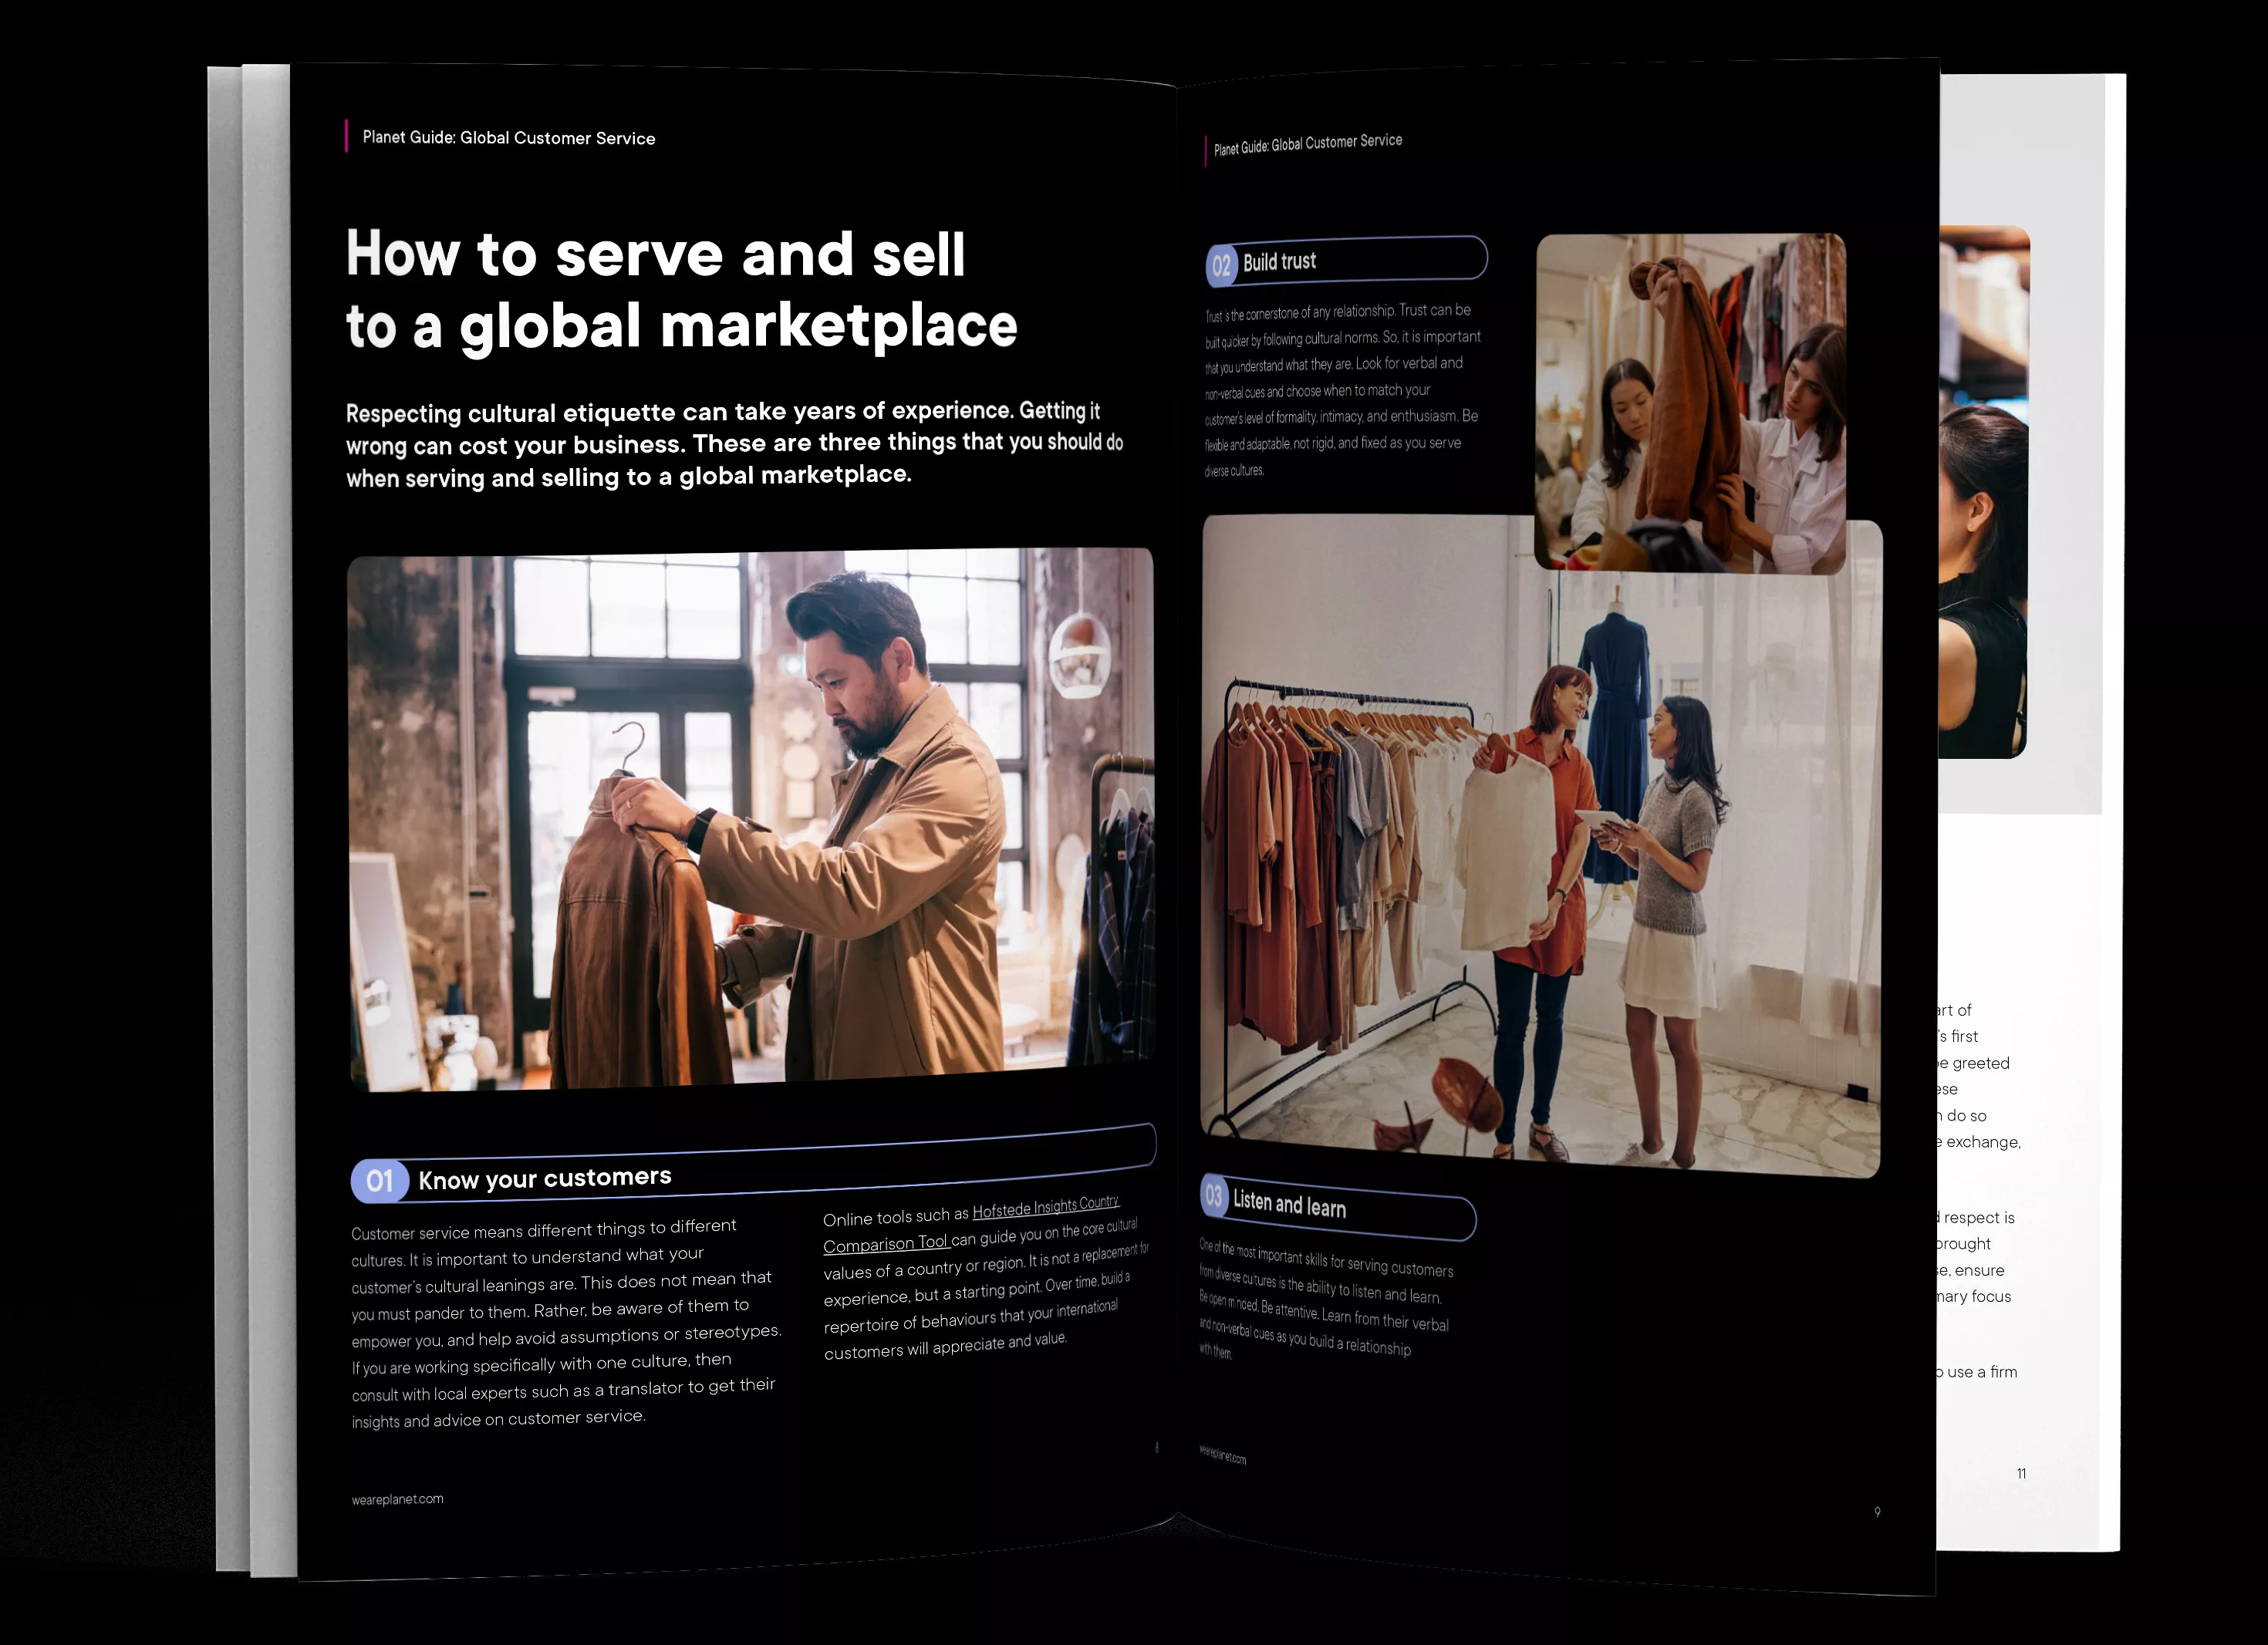This screenshot has width=2268, height=1645.
Task: Click the 02 number badge
Action: point(1221,266)
